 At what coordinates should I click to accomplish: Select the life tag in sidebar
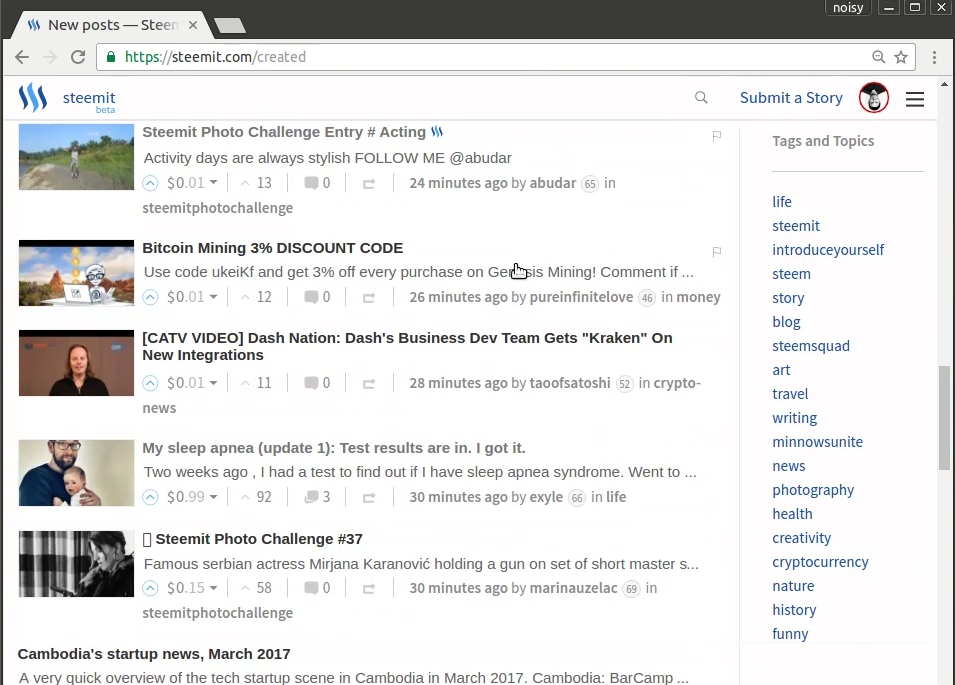pyautogui.click(x=782, y=202)
